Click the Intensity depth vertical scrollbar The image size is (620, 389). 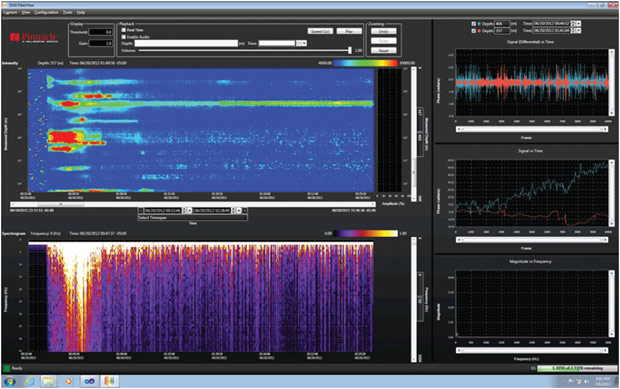click(x=414, y=134)
